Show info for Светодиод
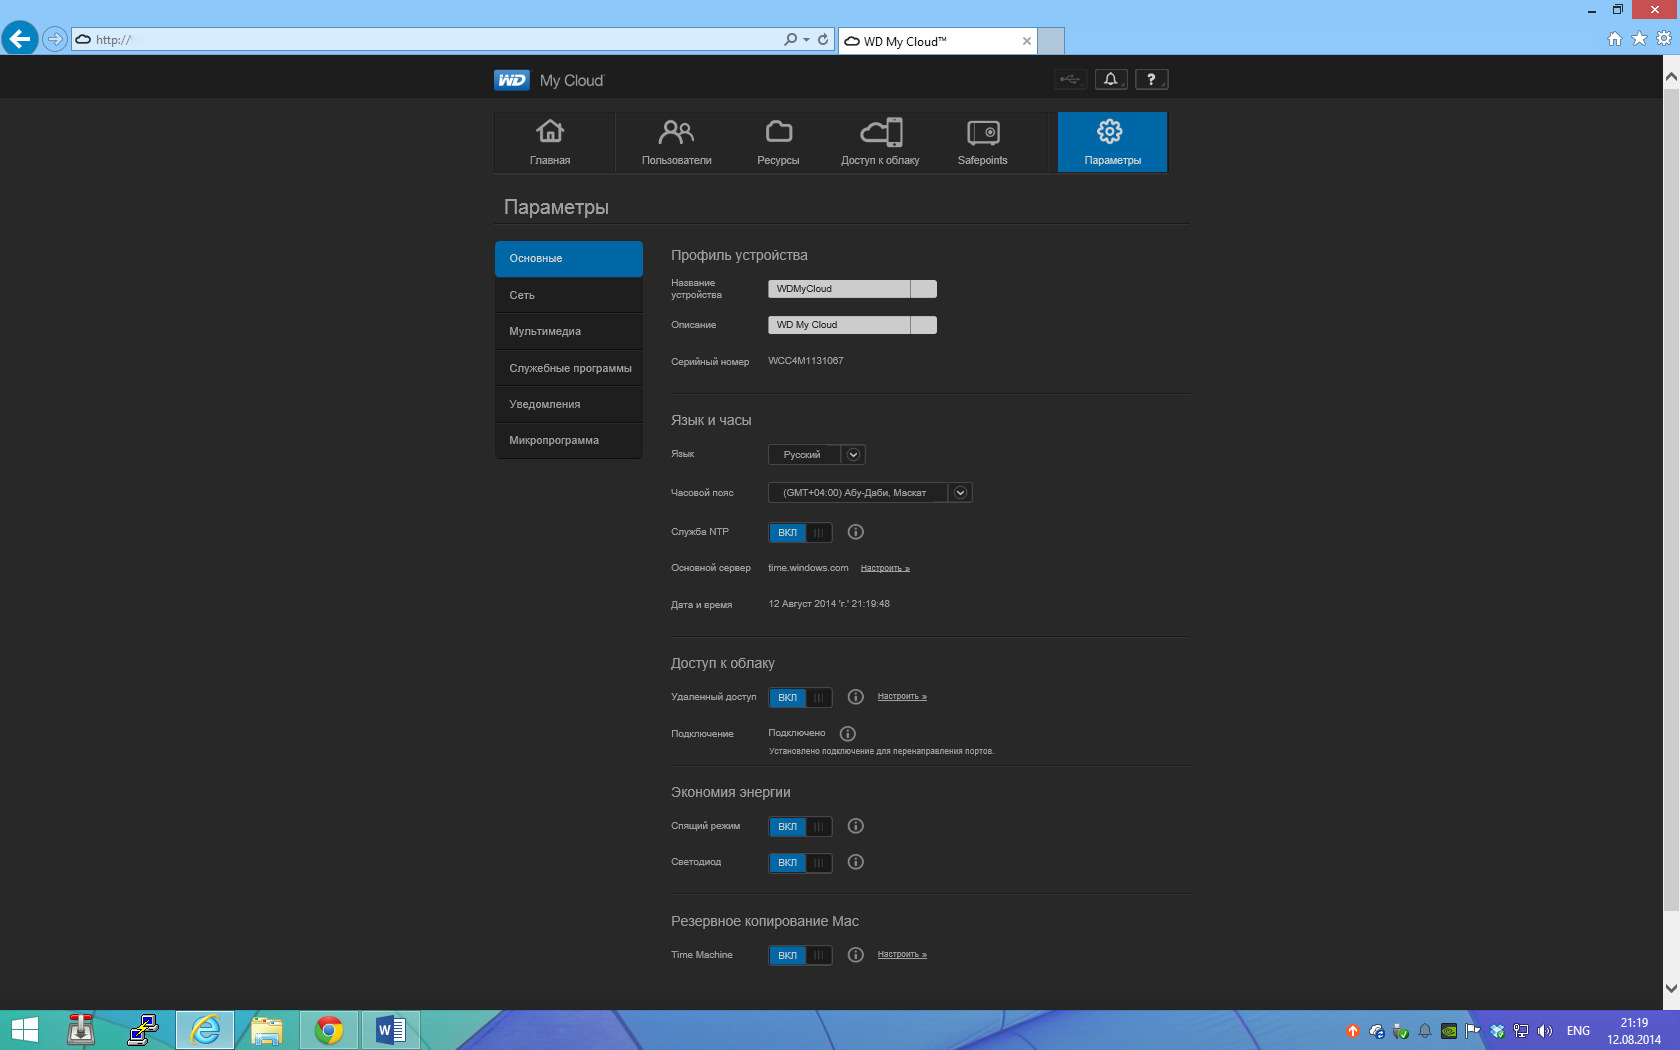This screenshot has width=1680, height=1050. (856, 862)
